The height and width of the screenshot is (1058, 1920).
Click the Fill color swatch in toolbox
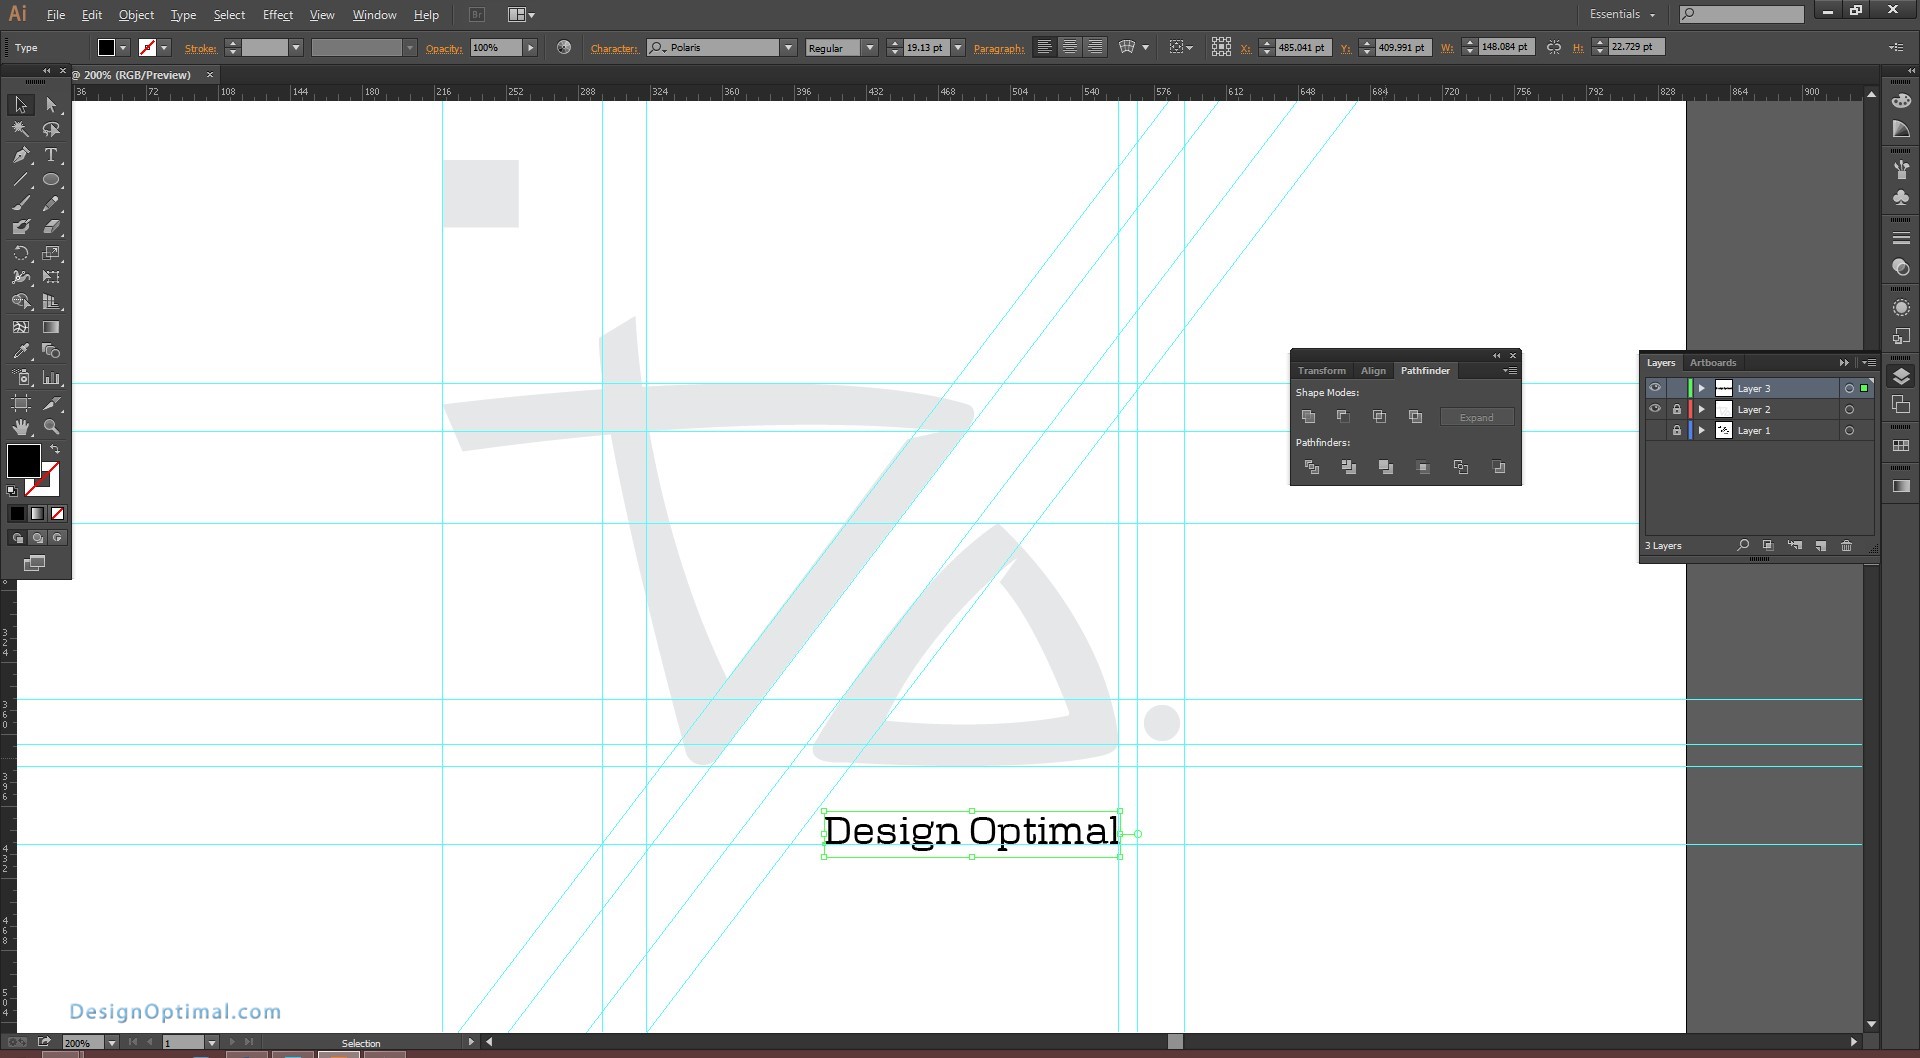pos(24,461)
